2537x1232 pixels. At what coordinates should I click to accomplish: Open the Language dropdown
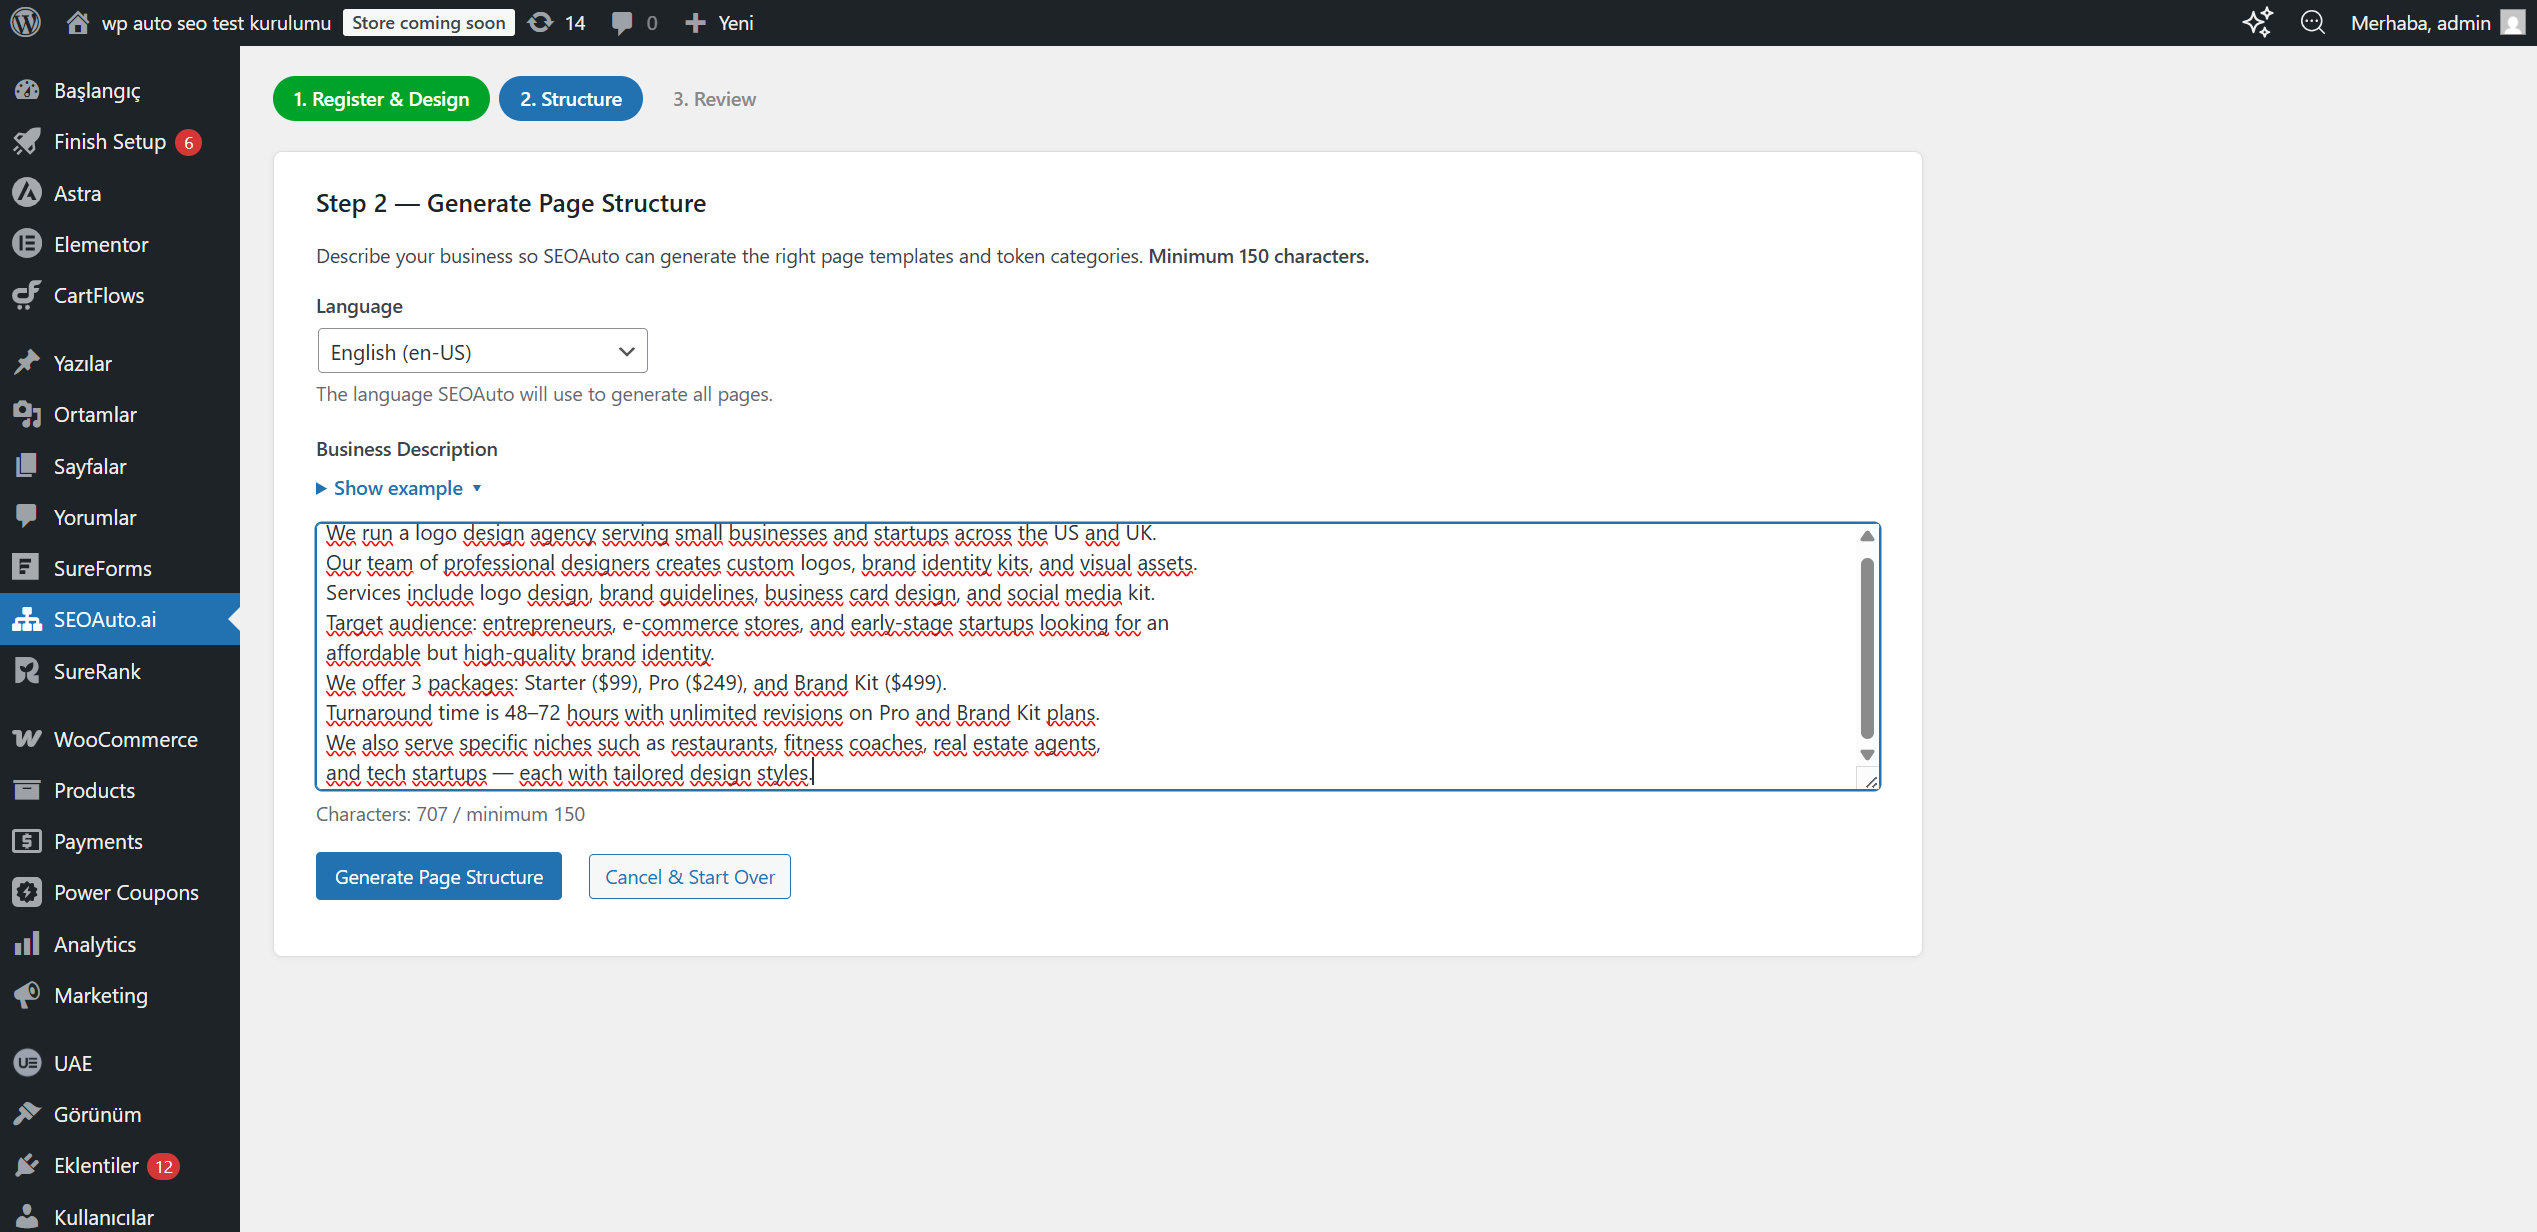point(482,350)
